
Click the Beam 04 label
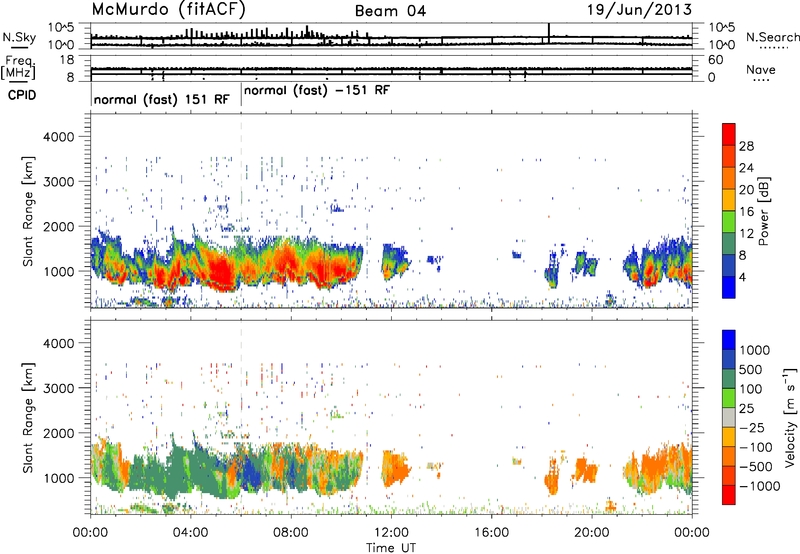390,11
